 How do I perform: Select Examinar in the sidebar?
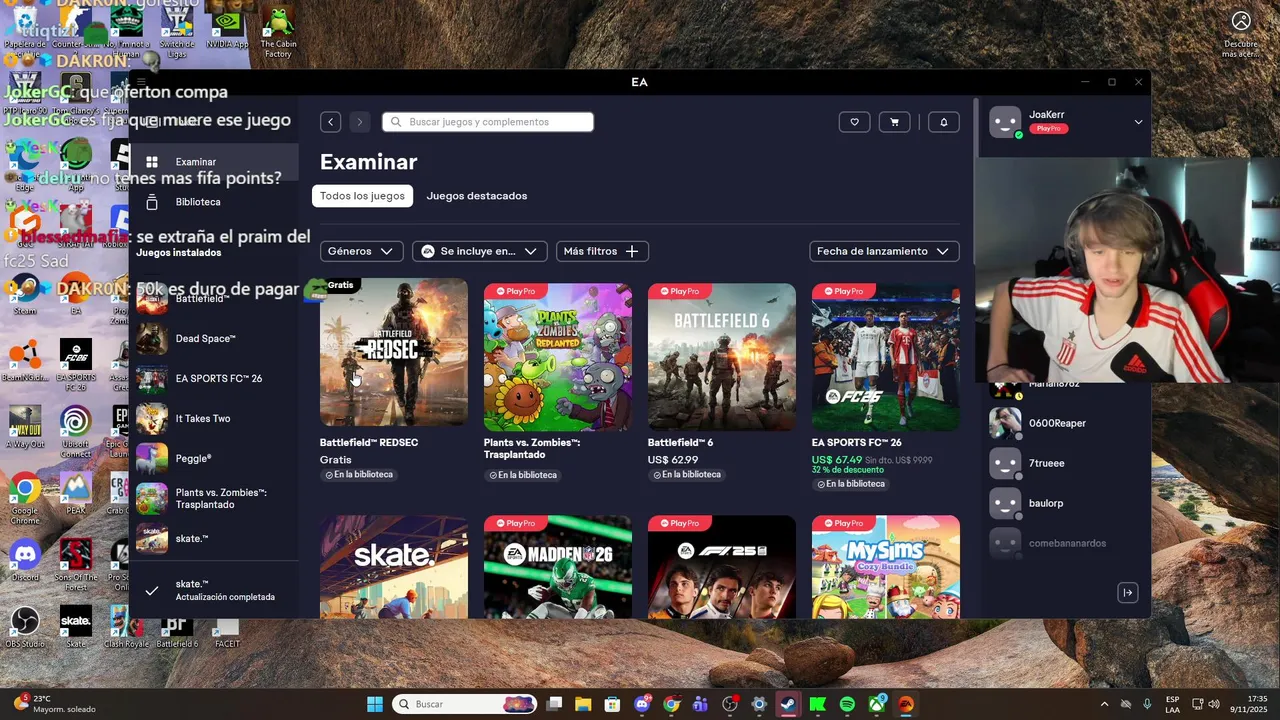(x=214, y=162)
